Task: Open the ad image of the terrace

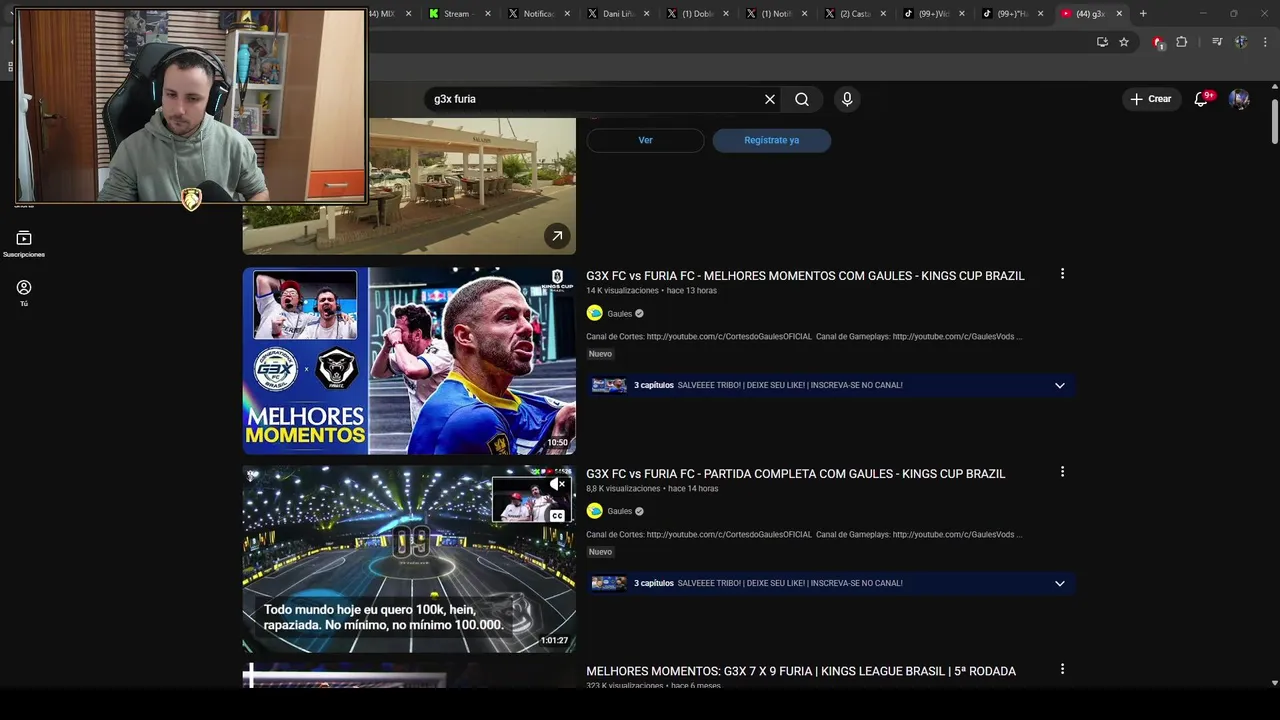Action: tap(409, 186)
